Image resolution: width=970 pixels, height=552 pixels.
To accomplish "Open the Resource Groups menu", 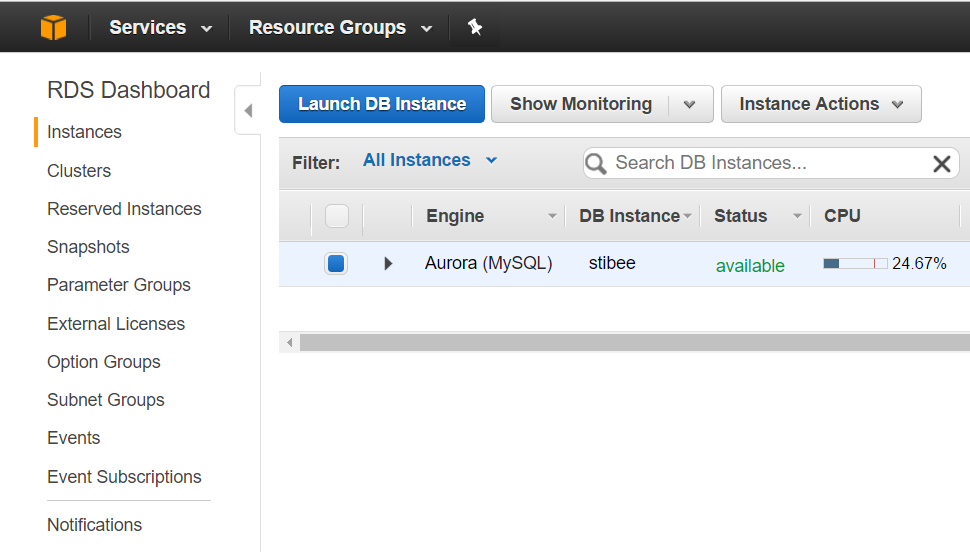I will (x=340, y=28).
